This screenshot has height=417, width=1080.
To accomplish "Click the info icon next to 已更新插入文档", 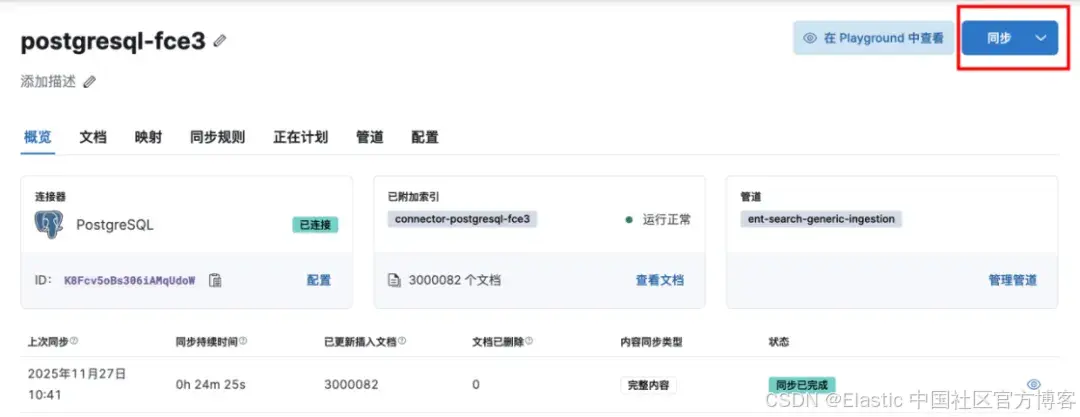I will tap(402, 341).
